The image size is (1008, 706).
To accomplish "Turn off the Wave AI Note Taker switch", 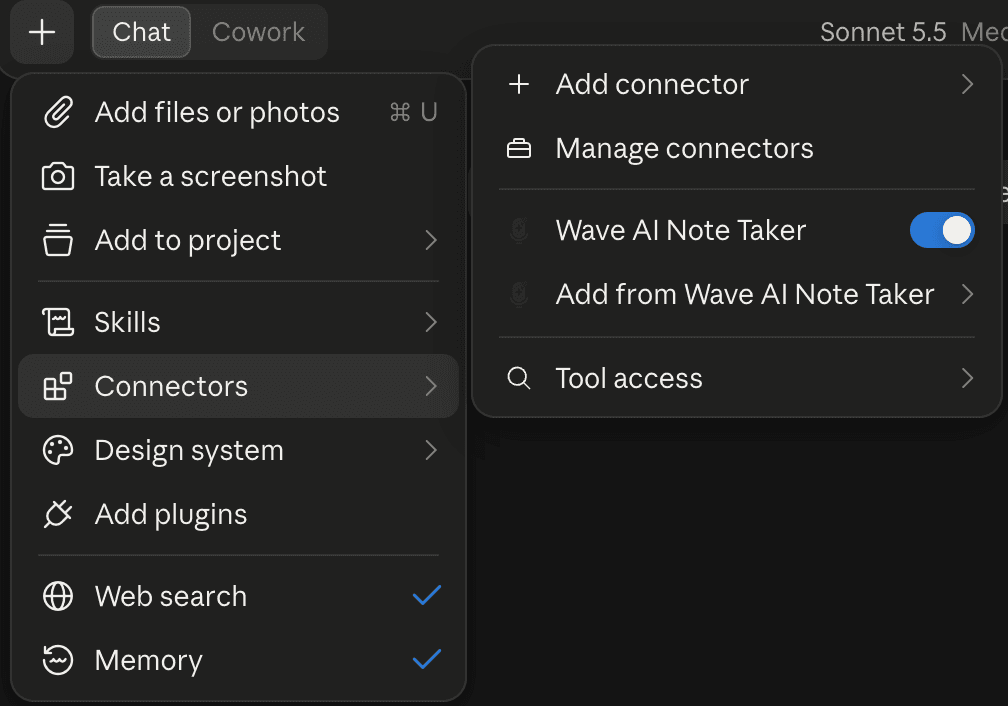I will (x=942, y=230).
